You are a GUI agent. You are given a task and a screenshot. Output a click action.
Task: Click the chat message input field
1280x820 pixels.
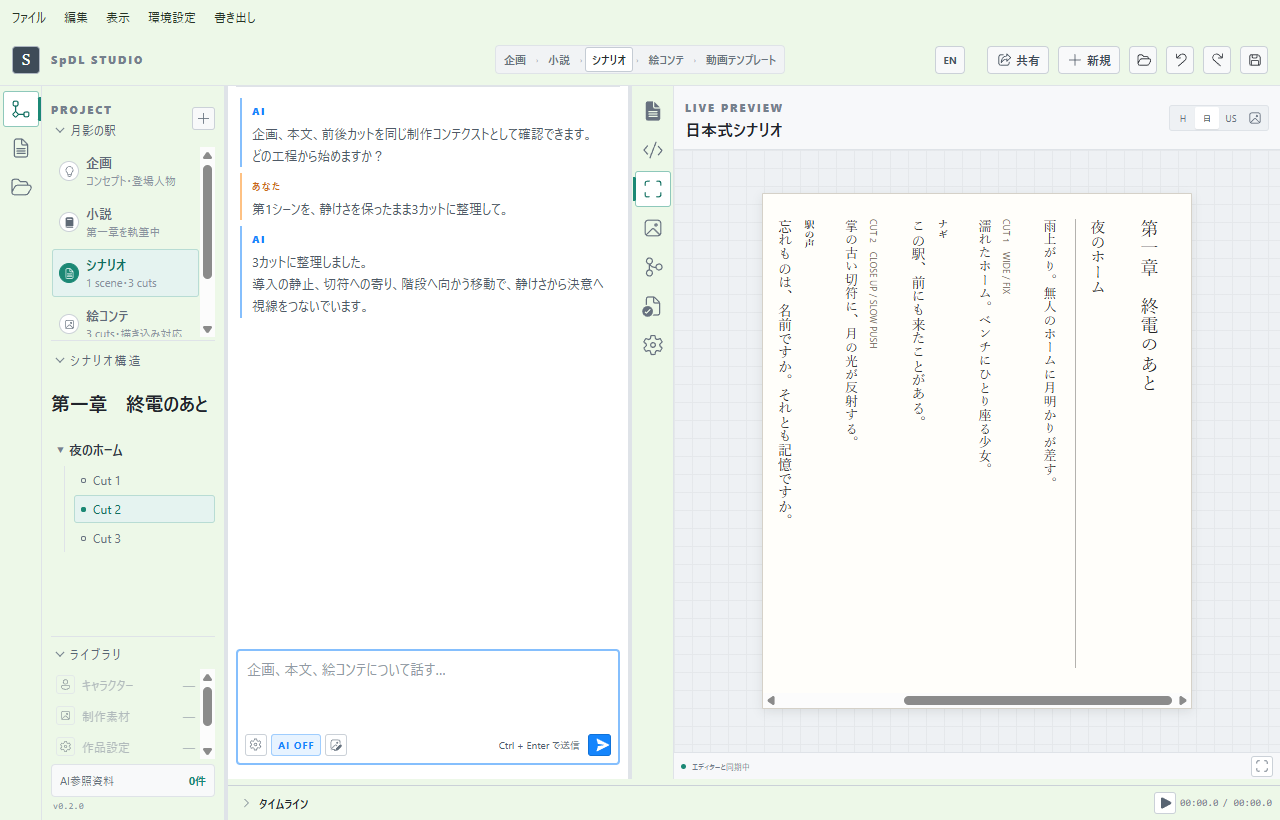click(x=428, y=691)
